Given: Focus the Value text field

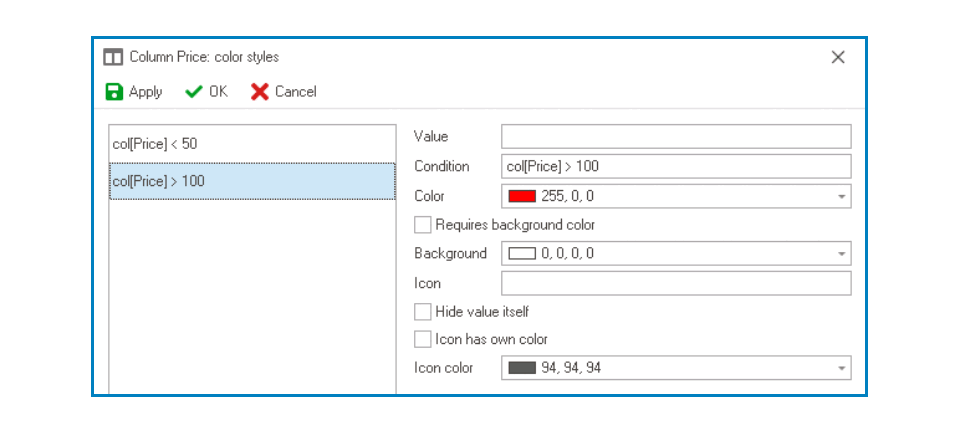Looking at the screenshot, I should [675, 137].
